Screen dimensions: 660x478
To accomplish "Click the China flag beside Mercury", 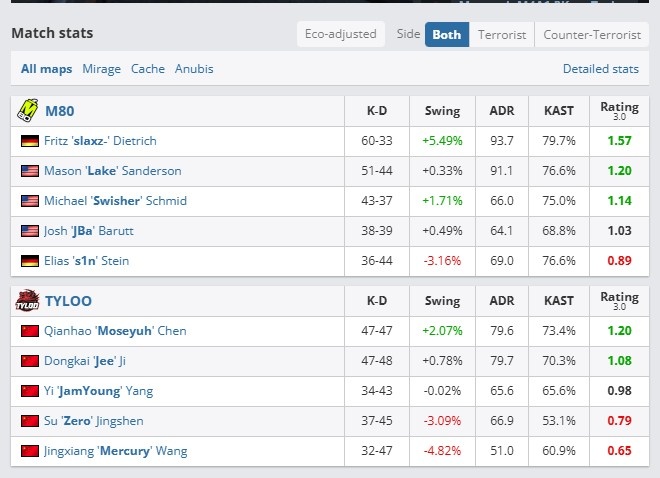I will coord(30,451).
